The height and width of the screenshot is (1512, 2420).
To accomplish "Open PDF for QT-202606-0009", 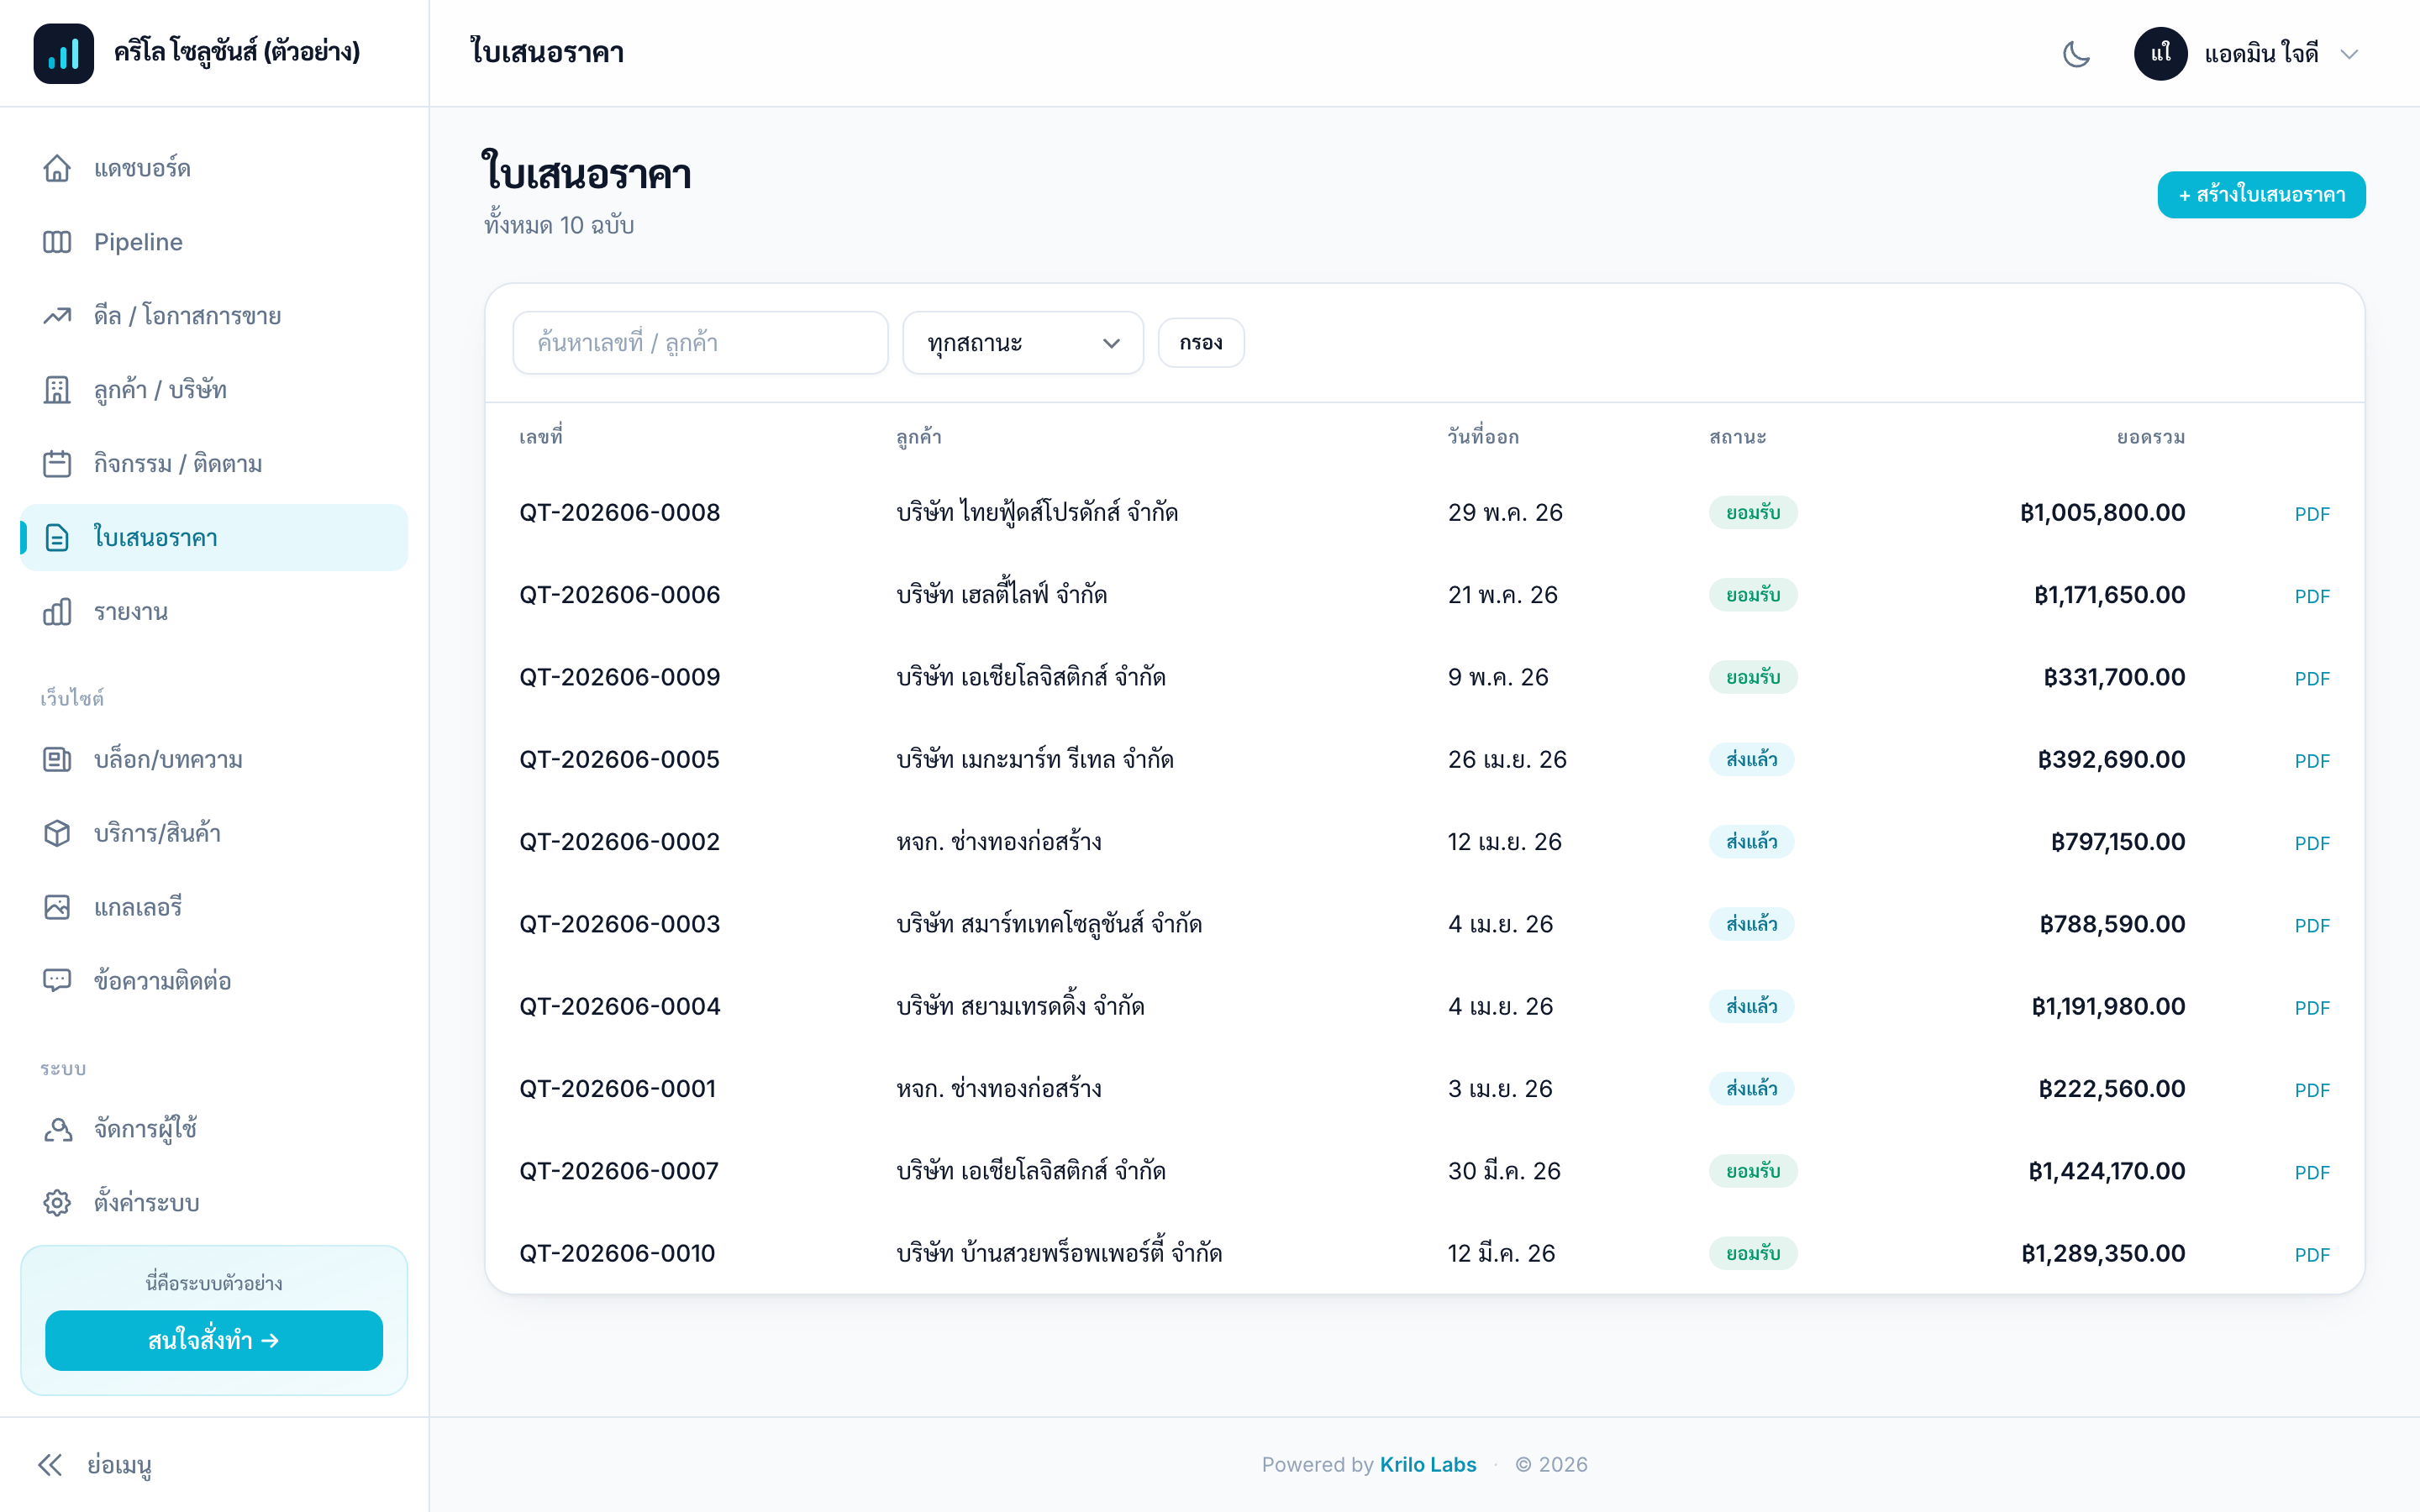I will click(x=2311, y=679).
